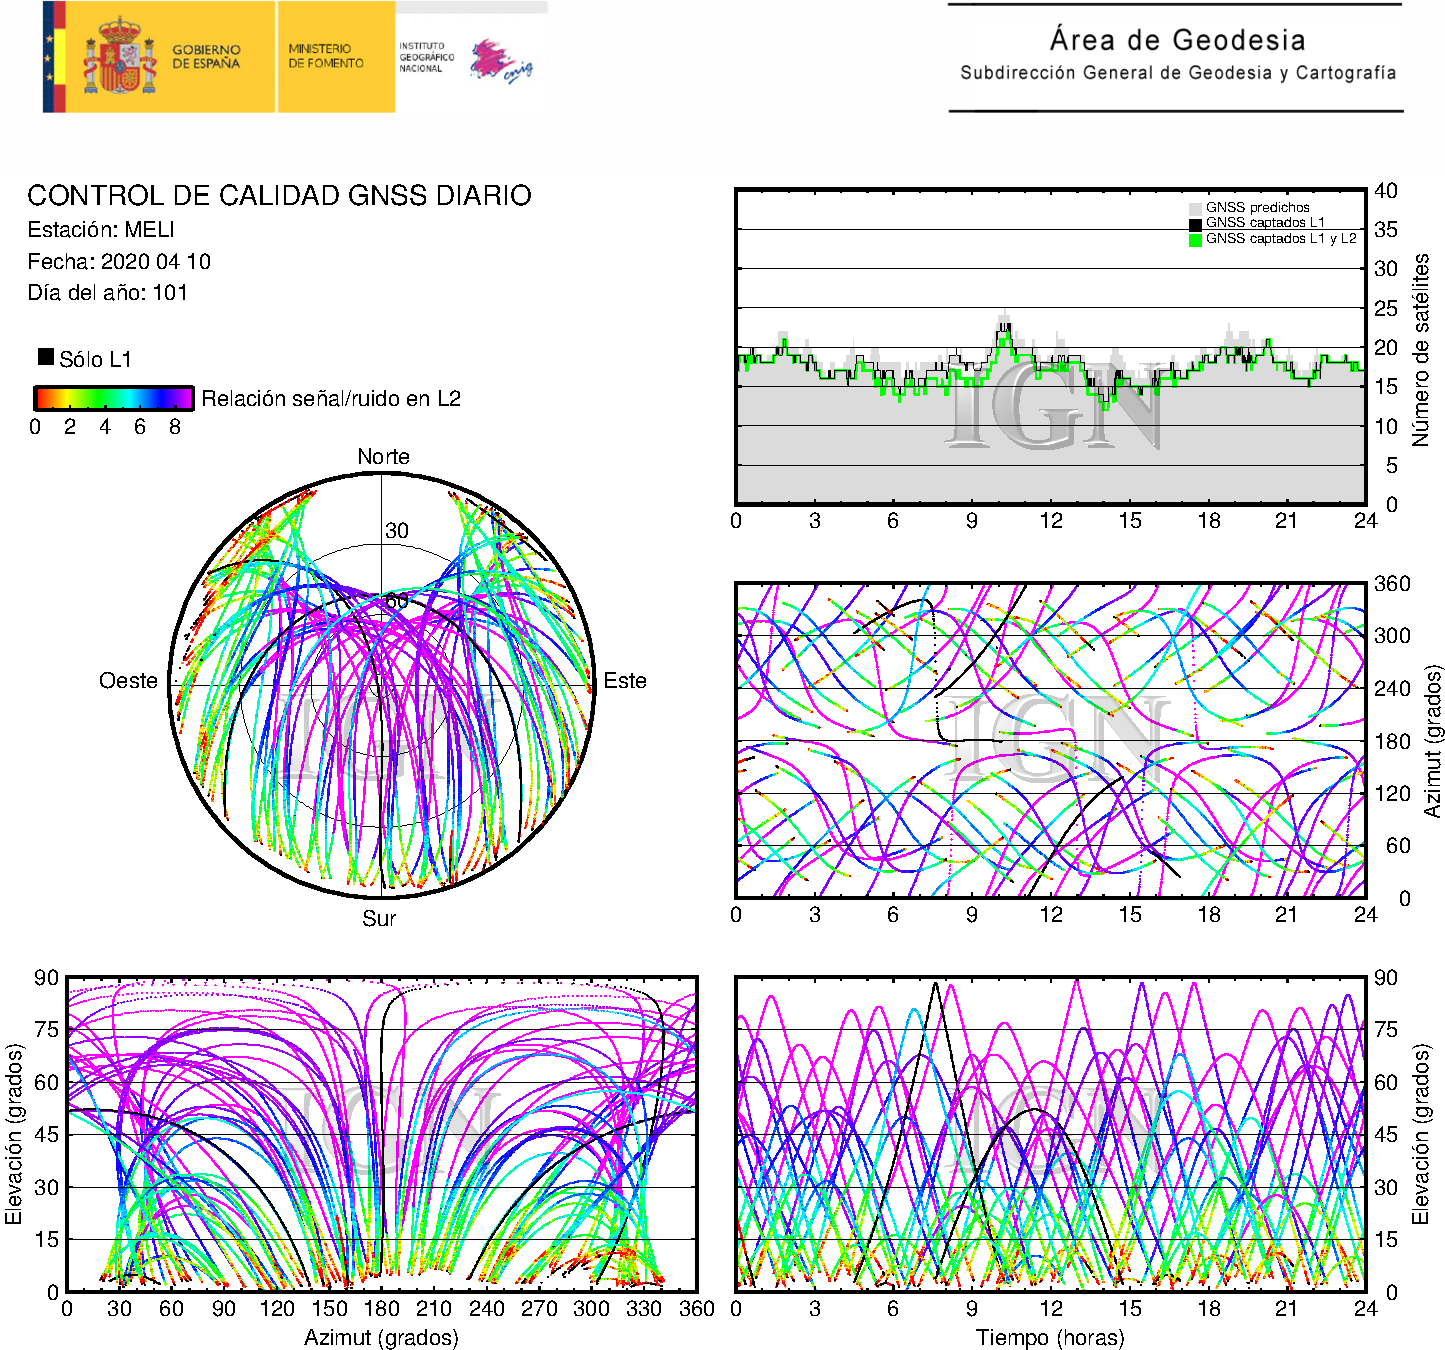1445x1350 pixels.
Task: Click the Número de satélites axis title
Action: 1420,349
